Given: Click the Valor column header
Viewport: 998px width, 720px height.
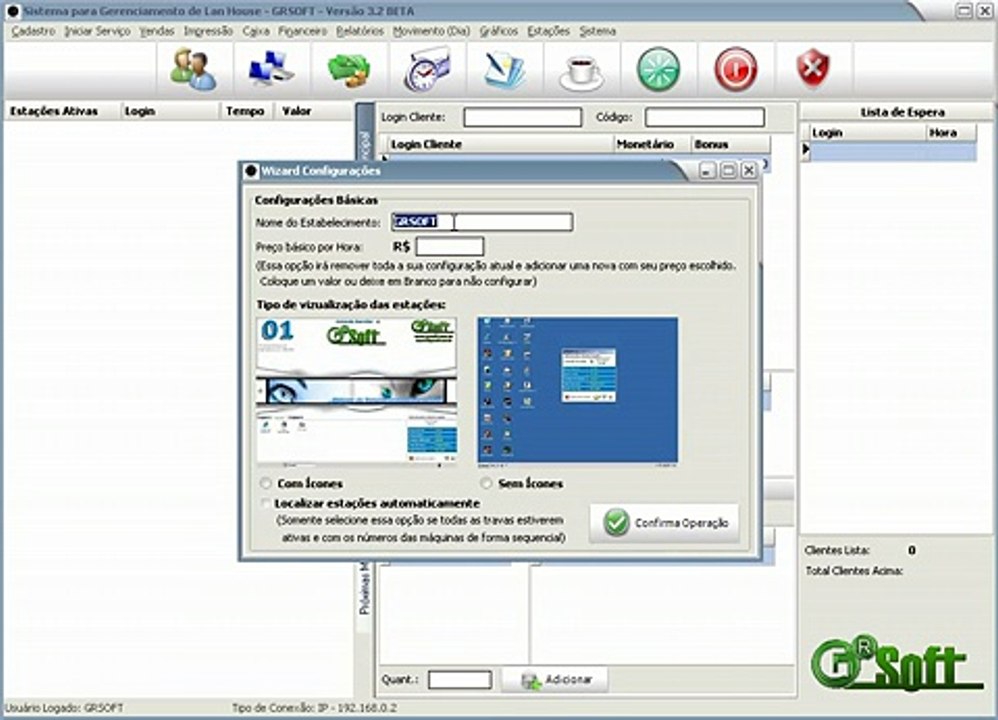Looking at the screenshot, I should [314, 111].
